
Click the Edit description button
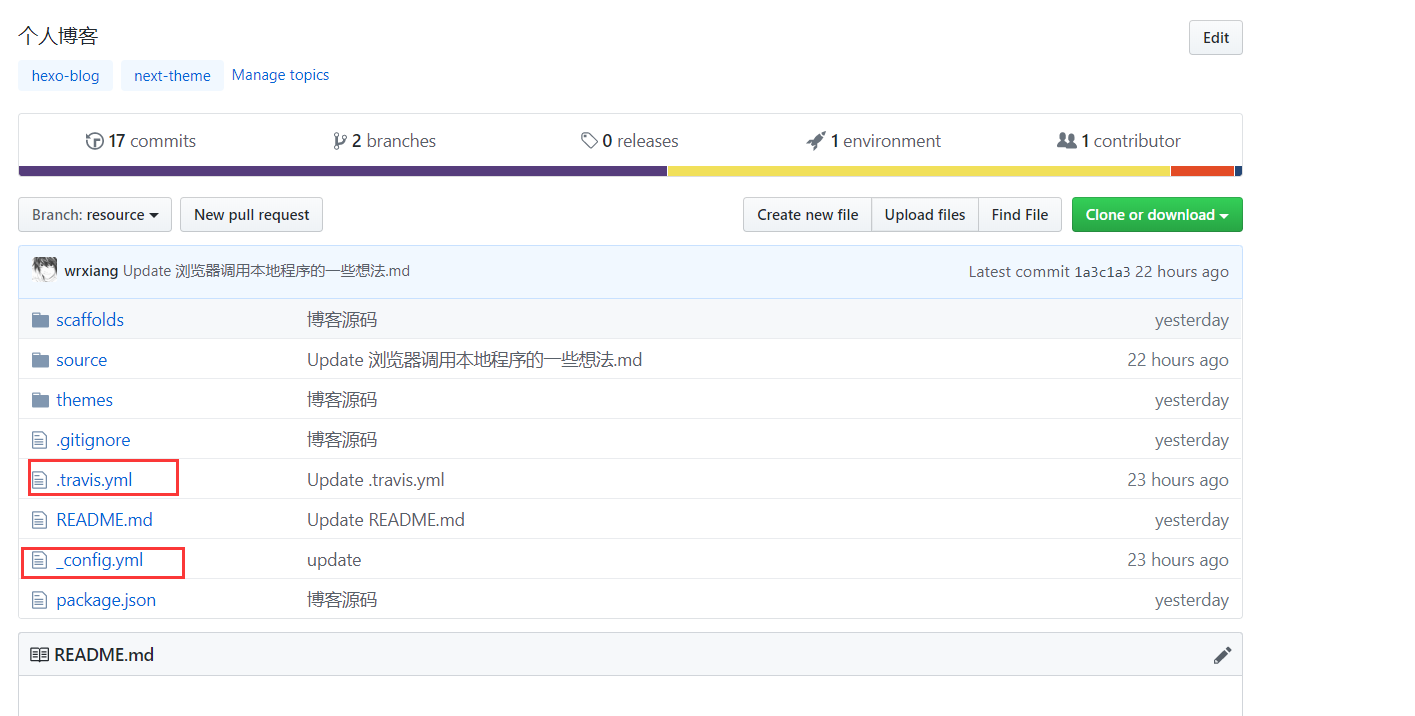point(1216,38)
